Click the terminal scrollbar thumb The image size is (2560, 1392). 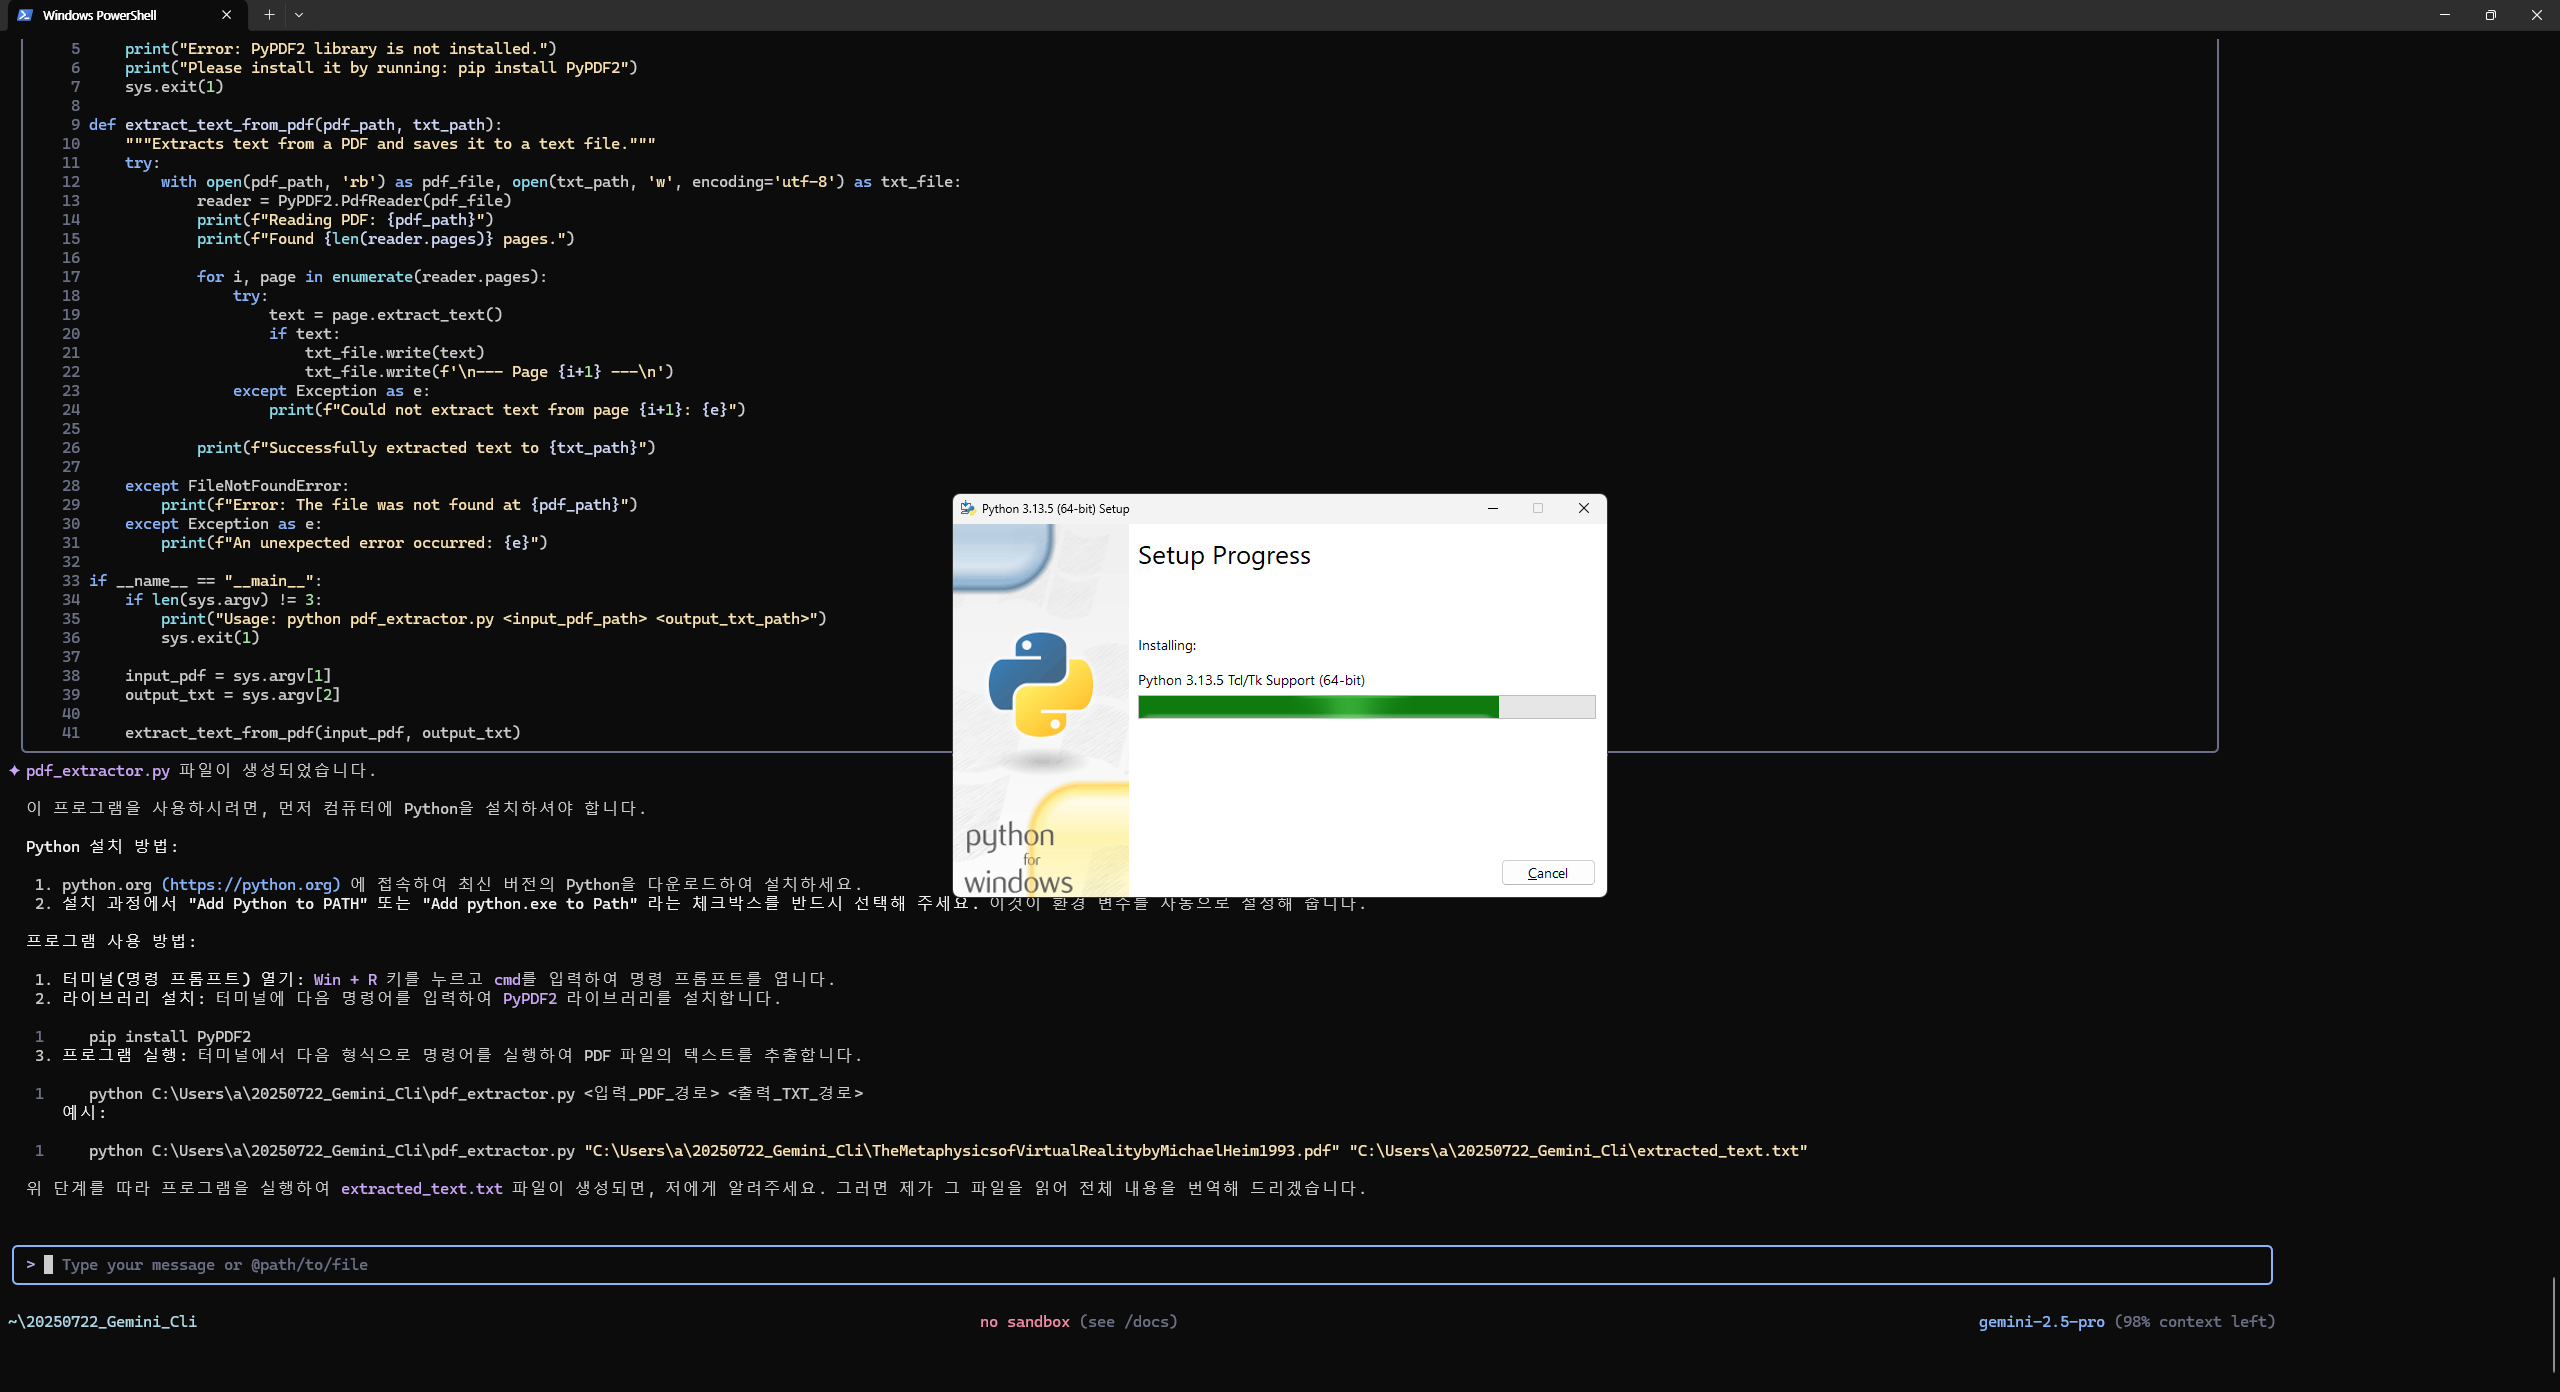tap(2553, 1325)
